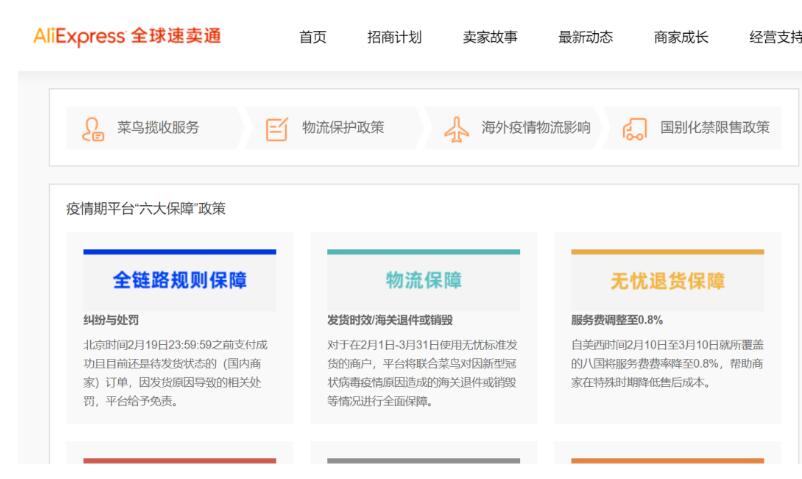Select the 国别化禁限售政策 text tab
Screen dimensions: 802x479
pos(716,127)
